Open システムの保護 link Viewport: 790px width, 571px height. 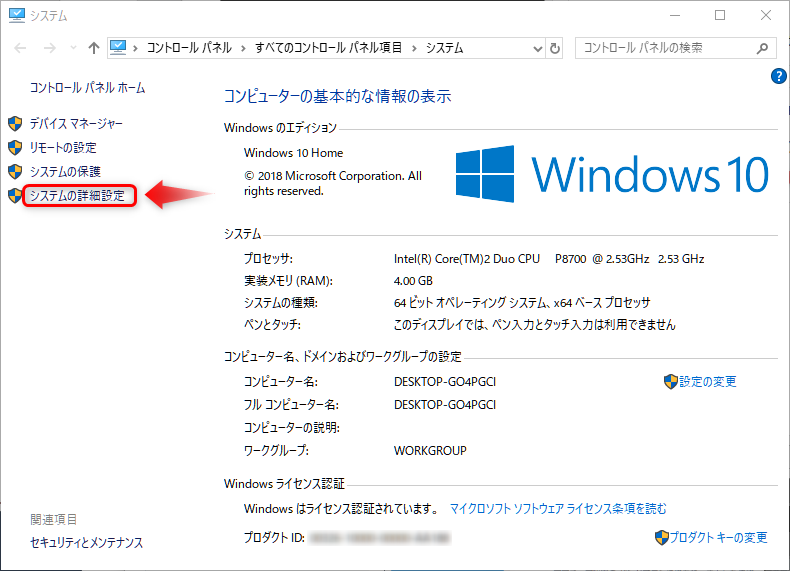point(65,171)
